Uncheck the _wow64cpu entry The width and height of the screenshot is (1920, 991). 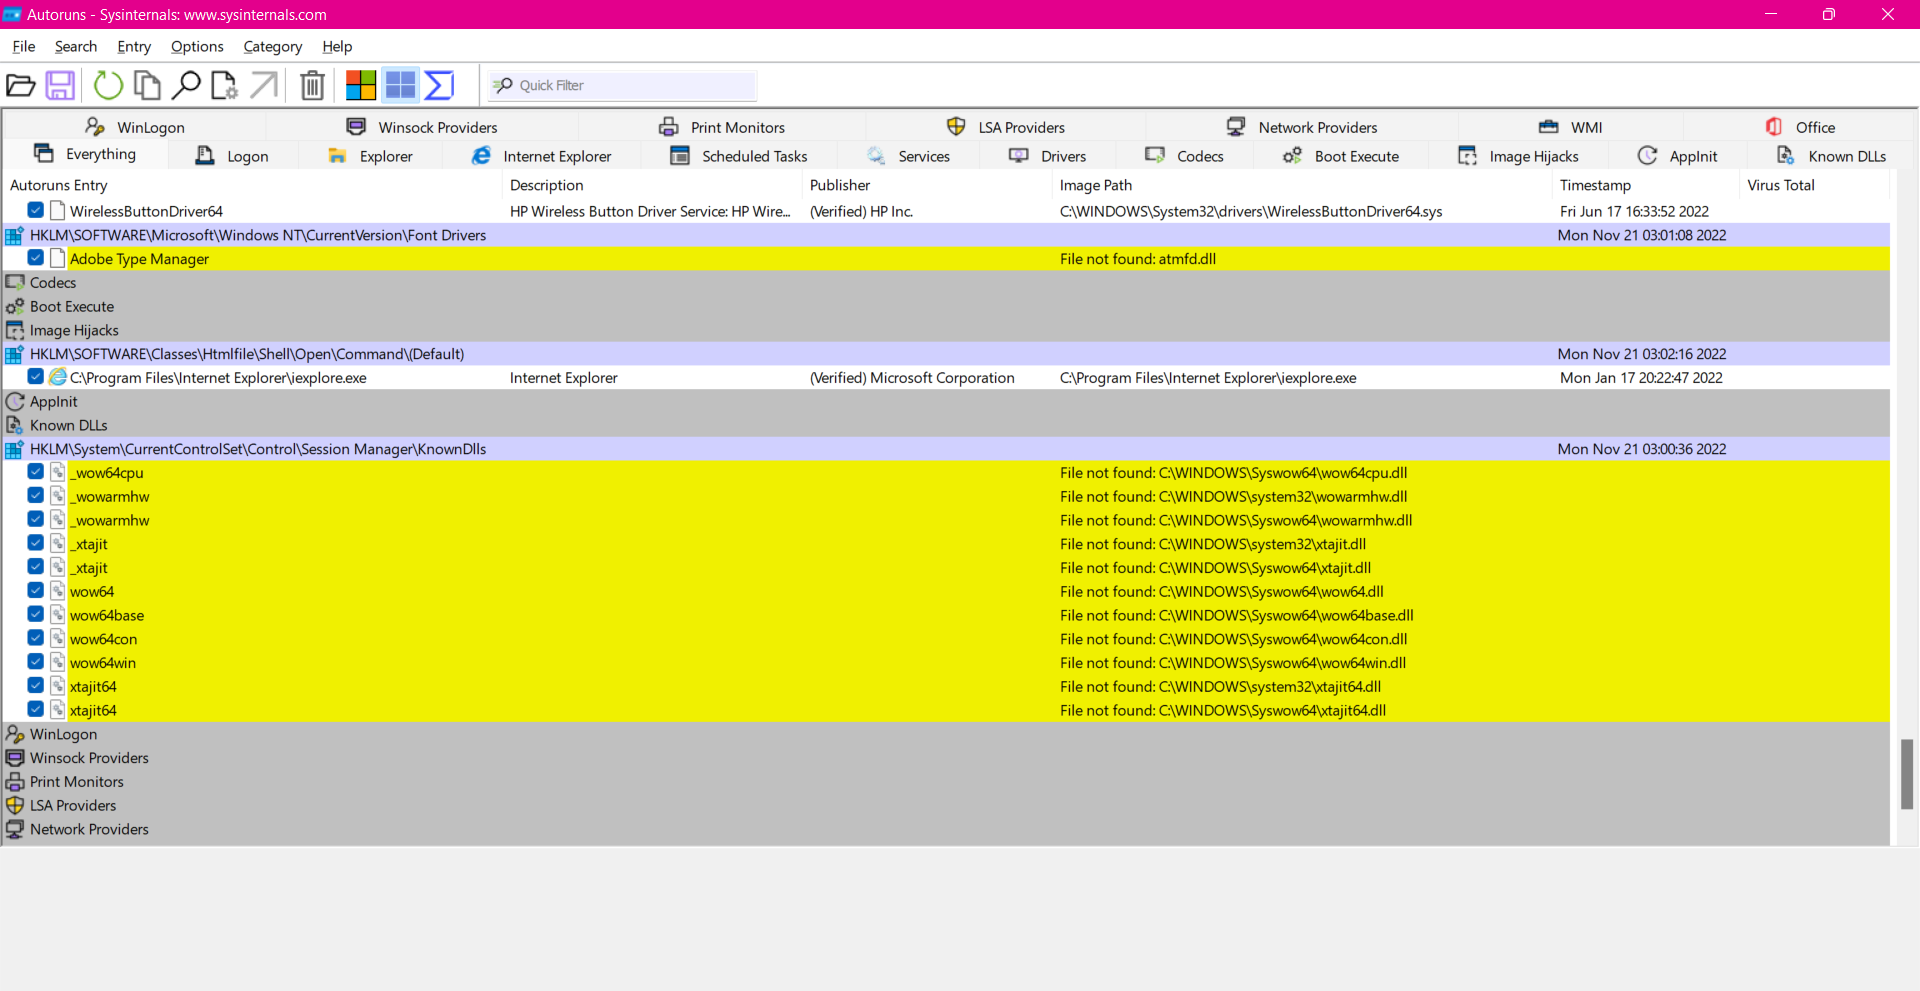(x=36, y=472)
